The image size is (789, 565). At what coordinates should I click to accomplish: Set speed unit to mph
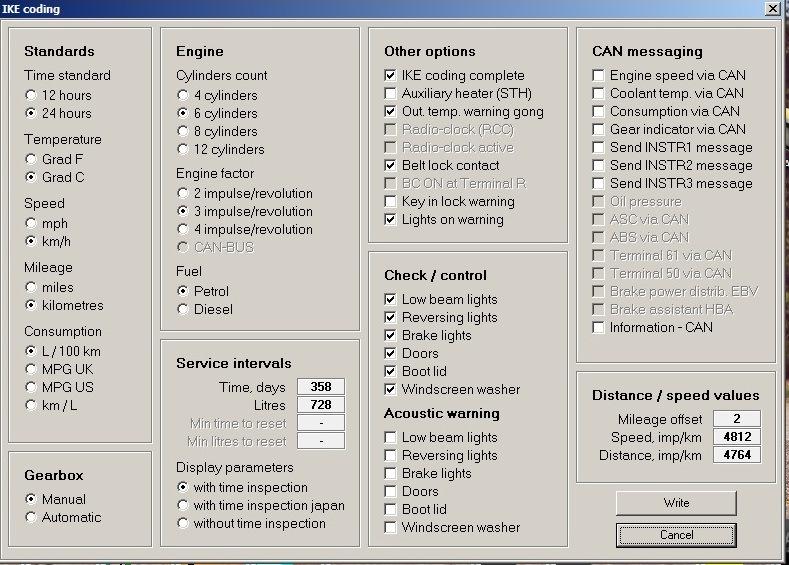click(31, 223)
